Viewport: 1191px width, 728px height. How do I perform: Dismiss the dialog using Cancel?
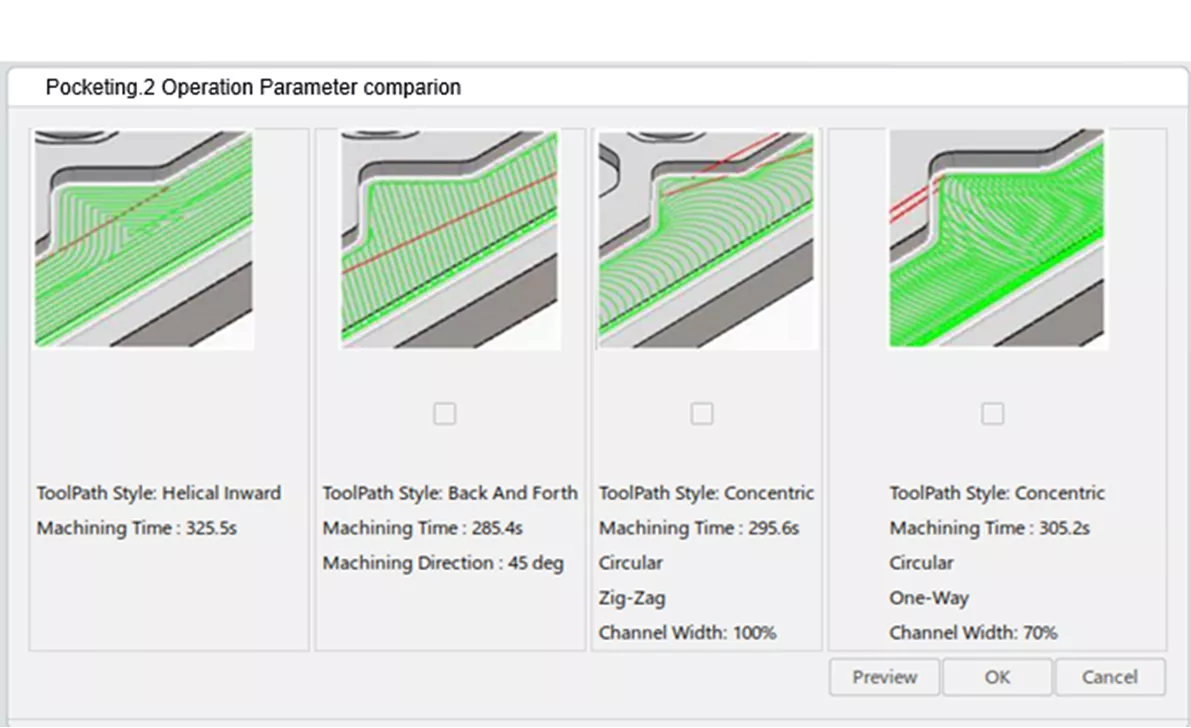point(1109,677)
